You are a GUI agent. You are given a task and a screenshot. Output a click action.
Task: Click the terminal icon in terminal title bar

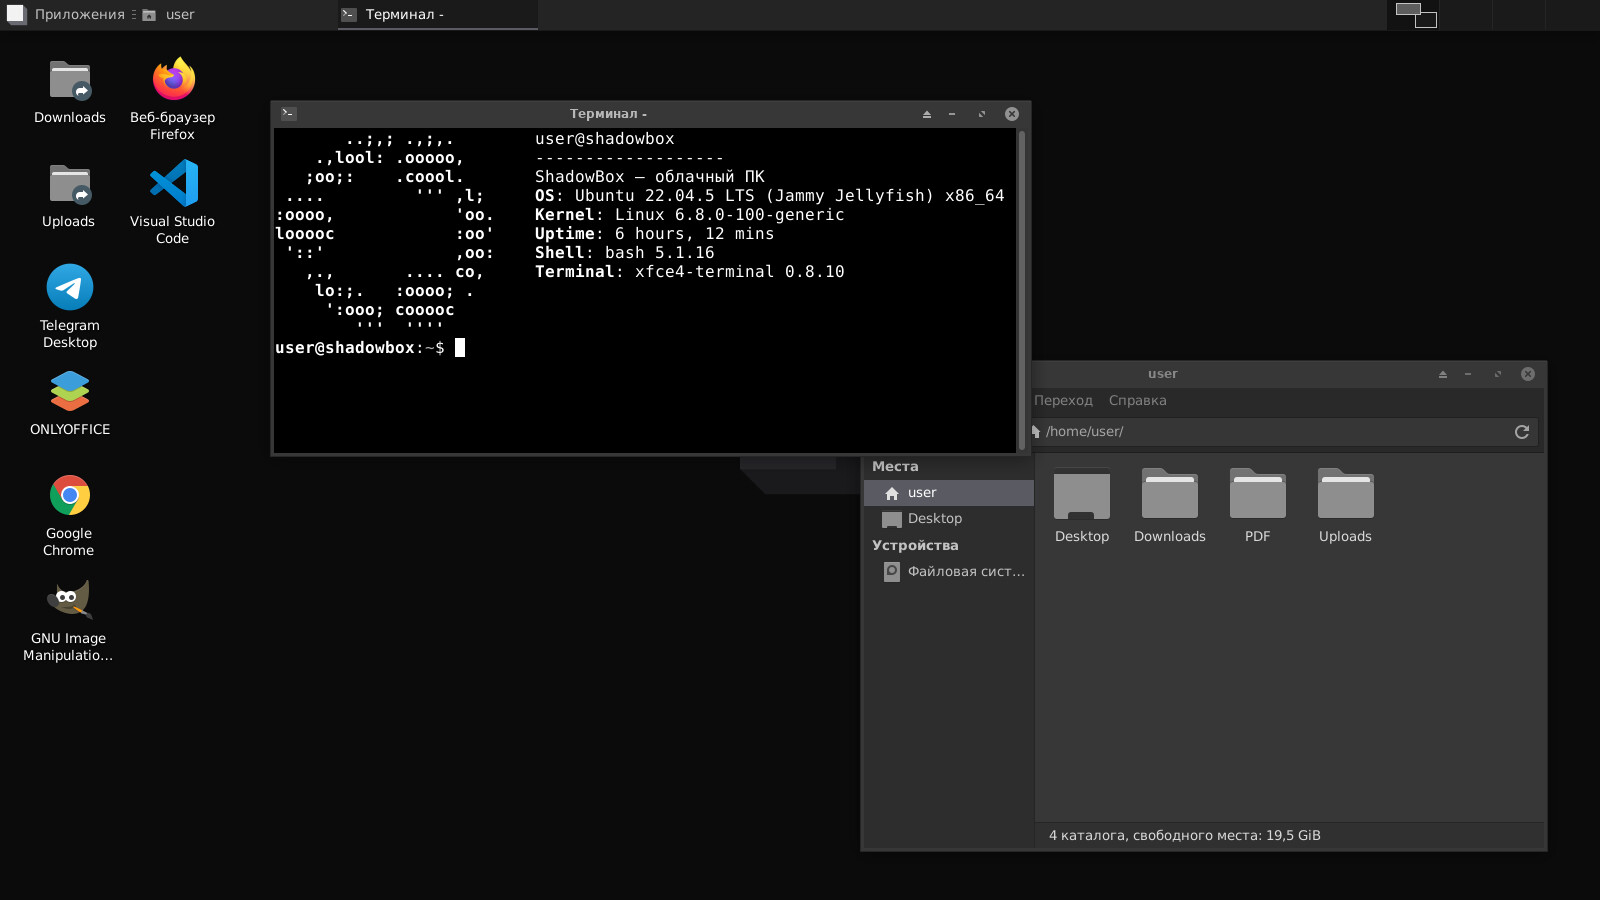(289, 114)
